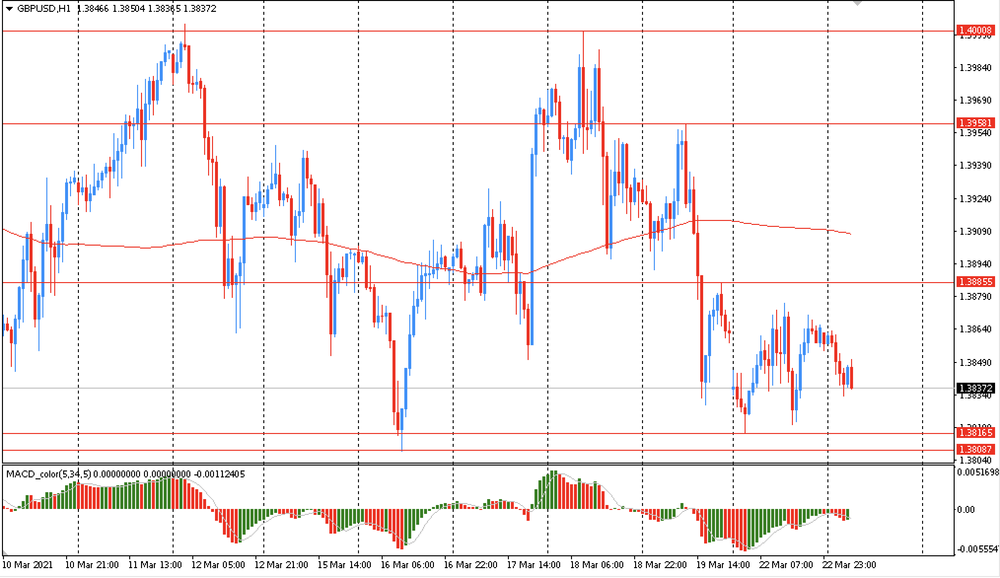Click the 1.38640 price scale value
1000x578 pixels.
pyautogui.click(x=976, y=329)
